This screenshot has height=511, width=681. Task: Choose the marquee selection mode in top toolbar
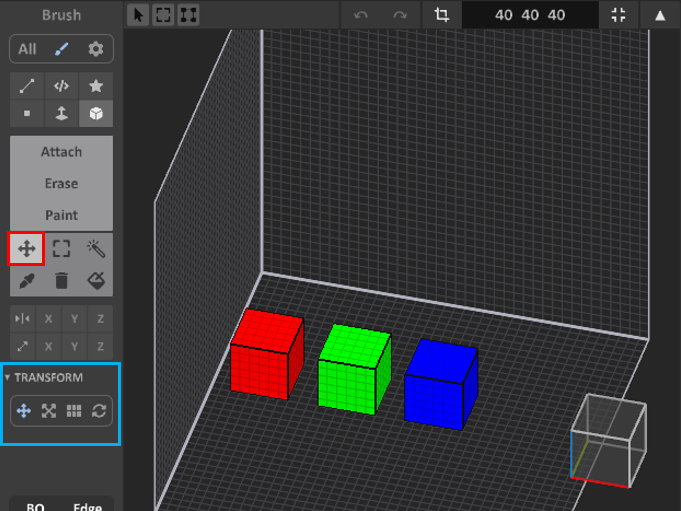(163, 15)
